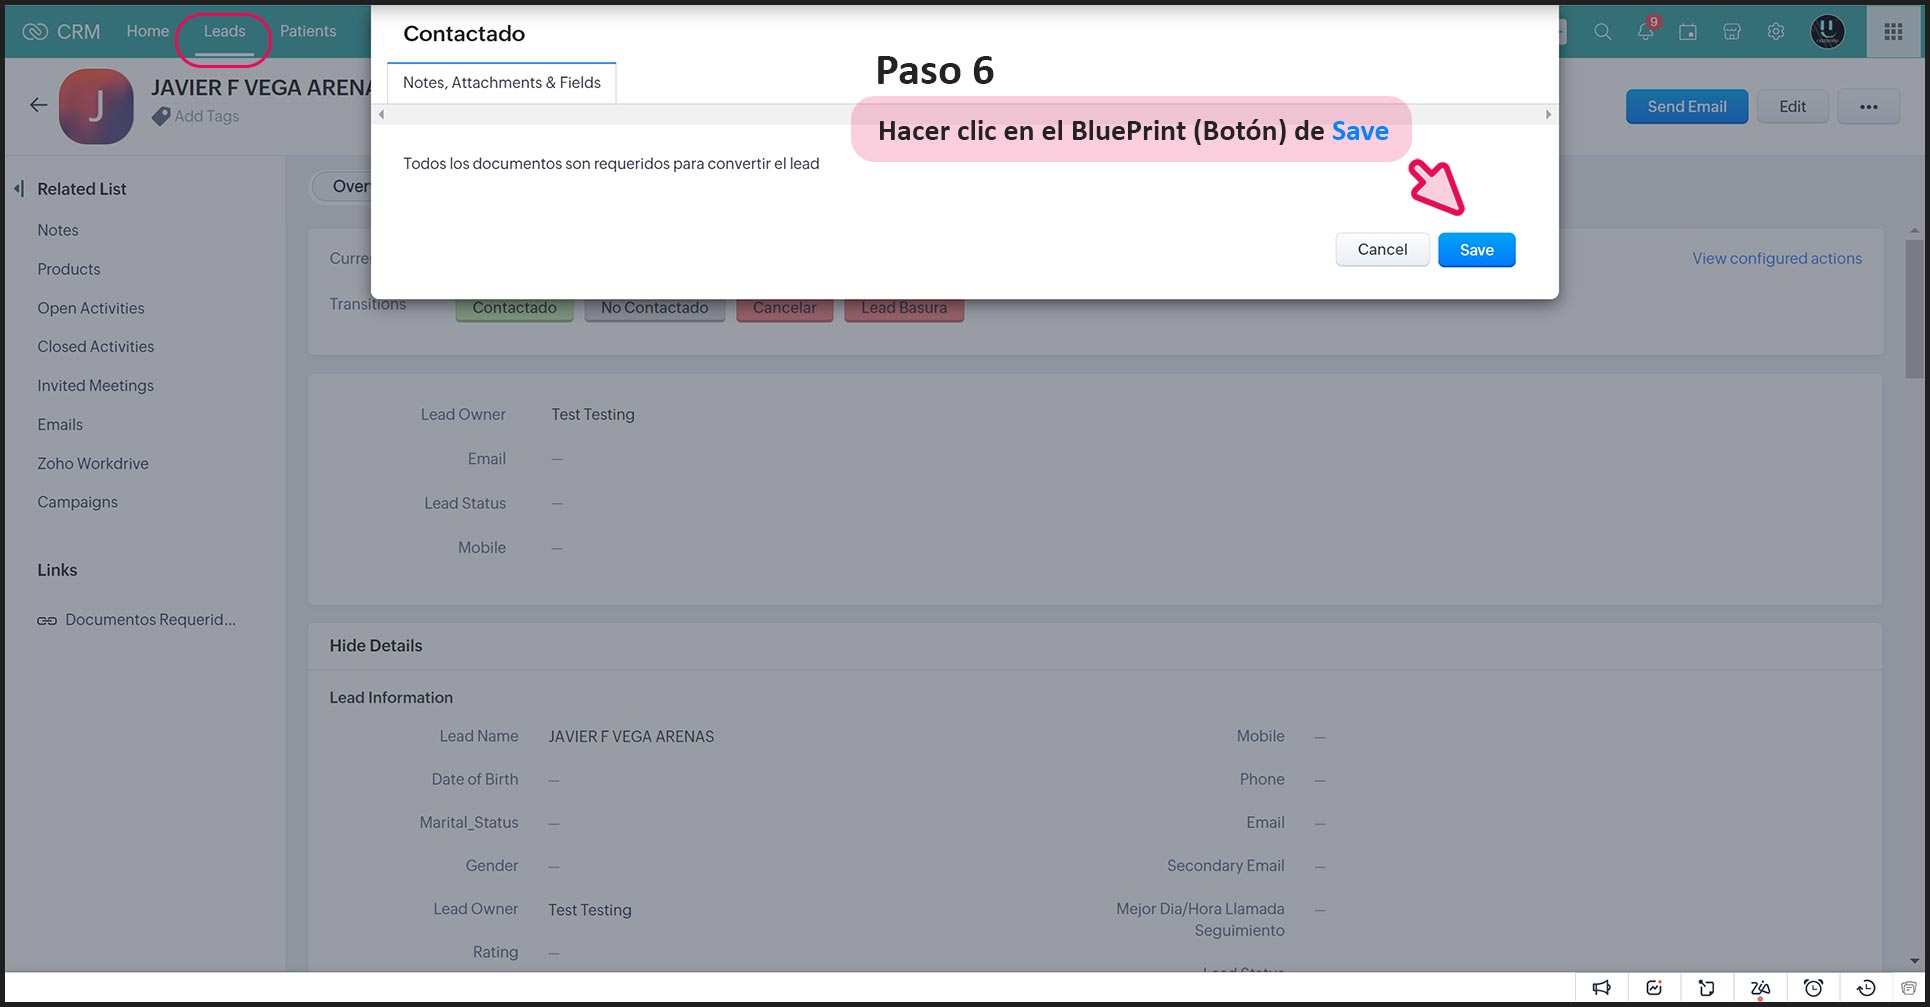Screen dimensions: 1930x1007
Task: Select the Notes, Attachments & Fields tab
Action: point(501,83)
